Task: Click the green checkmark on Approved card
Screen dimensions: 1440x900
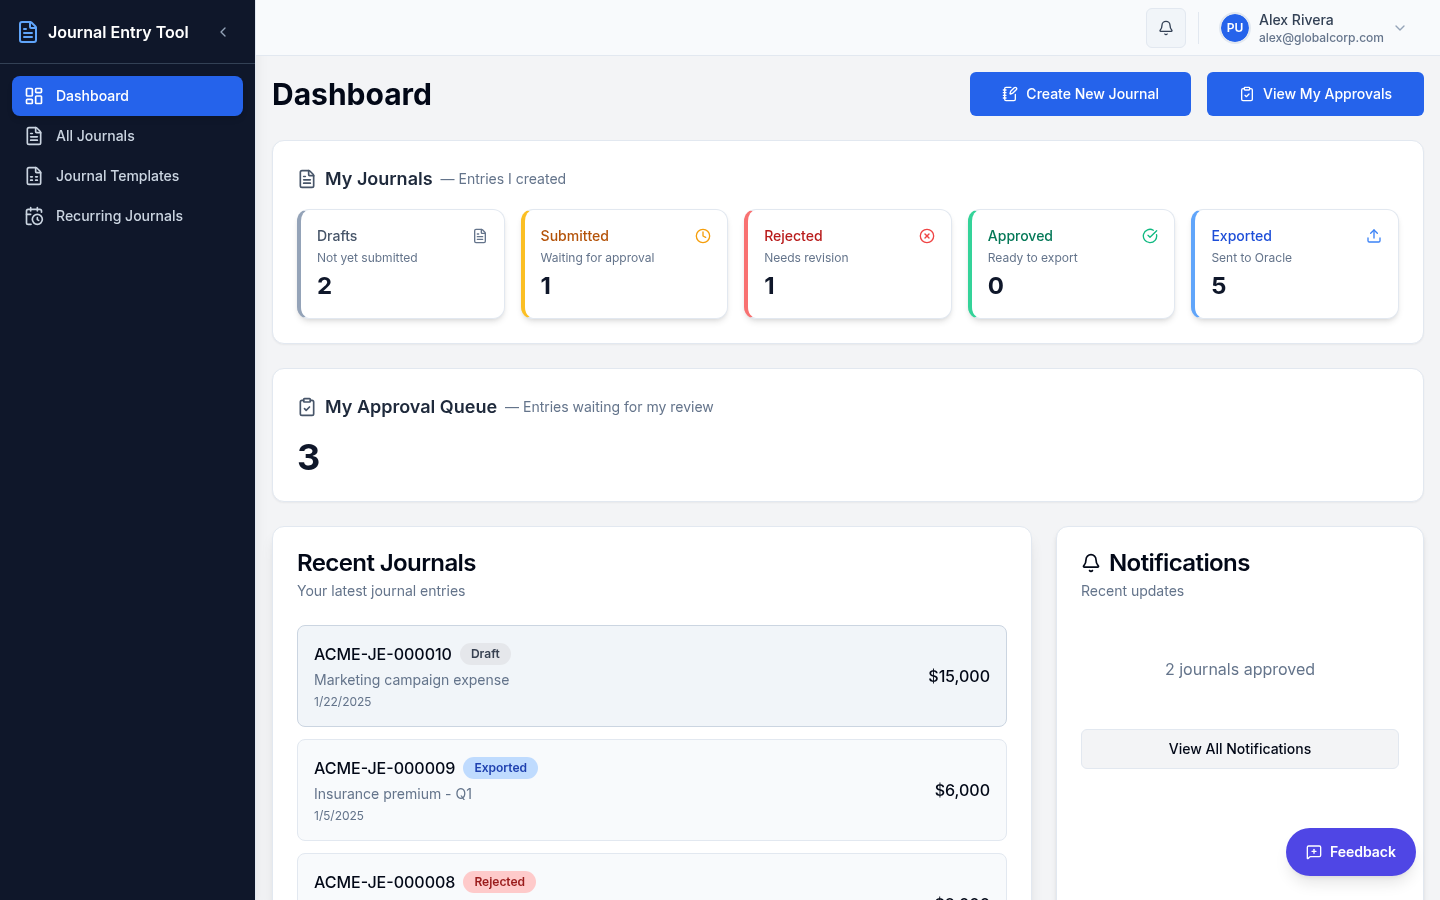Action: click(x=1150, y=236)
